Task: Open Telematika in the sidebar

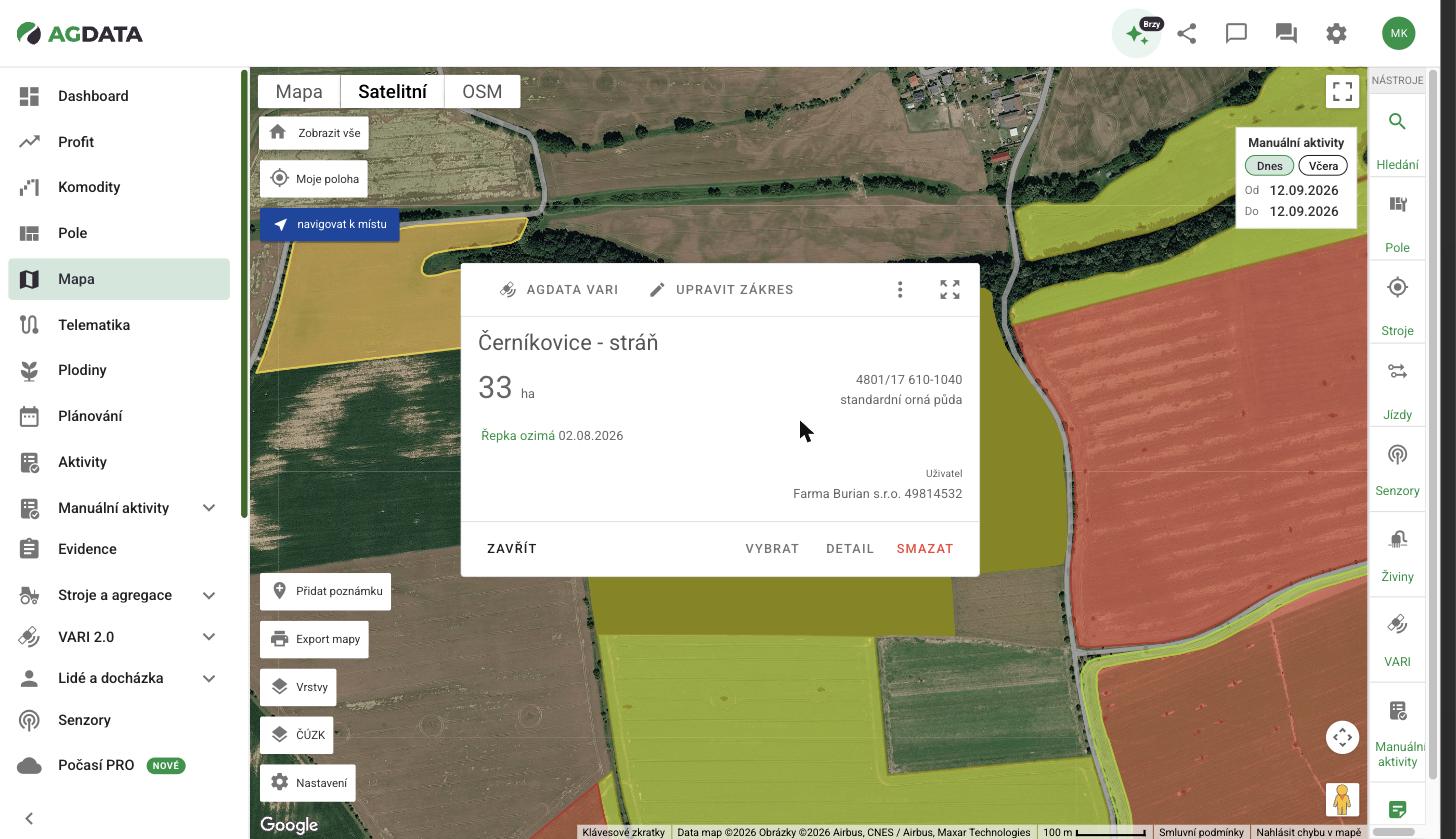Action: (x=119, y=325)
